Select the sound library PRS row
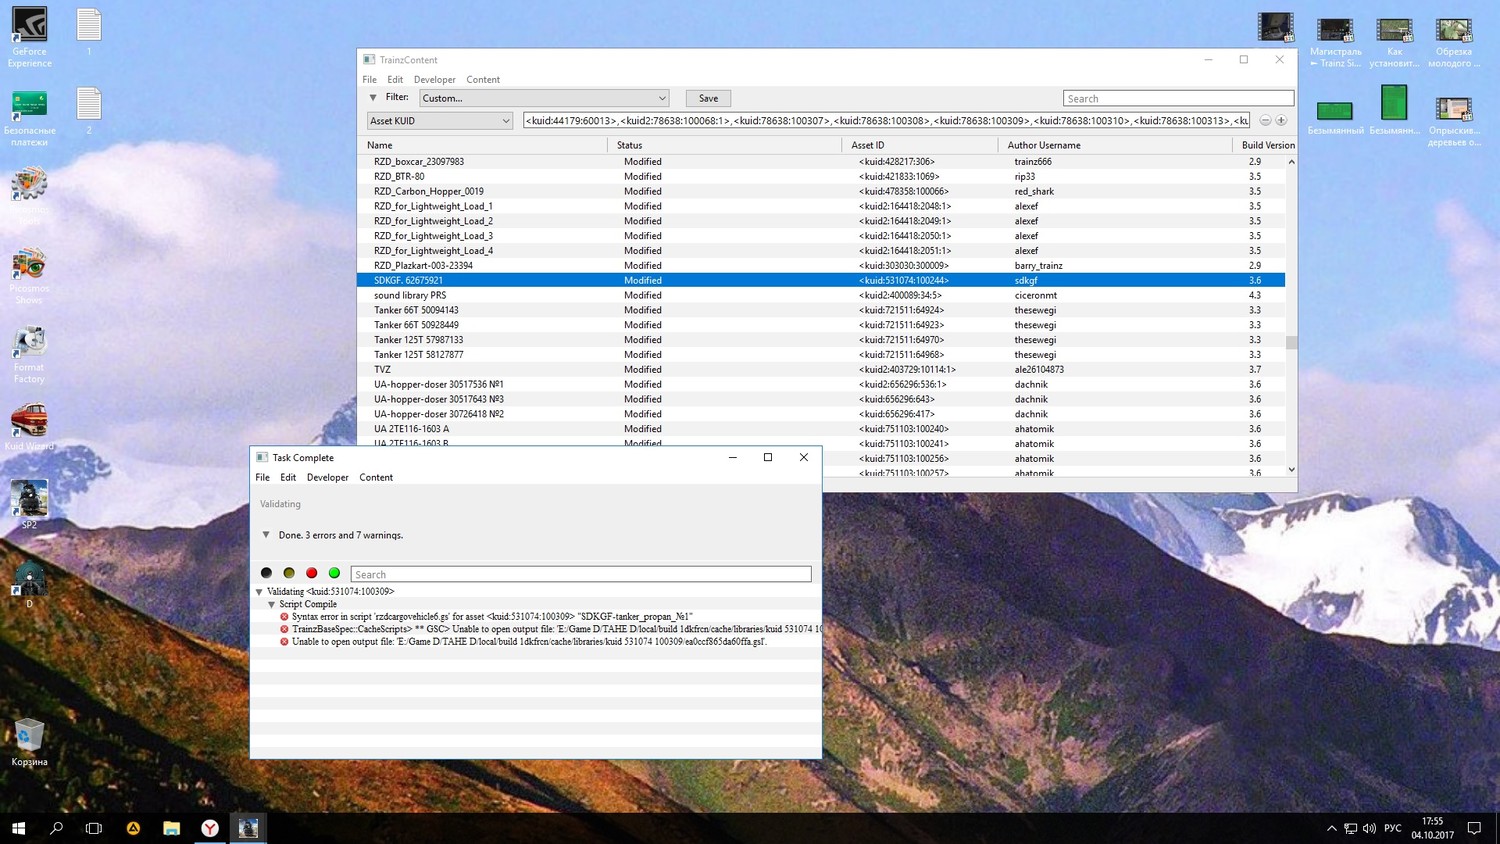 821,295
